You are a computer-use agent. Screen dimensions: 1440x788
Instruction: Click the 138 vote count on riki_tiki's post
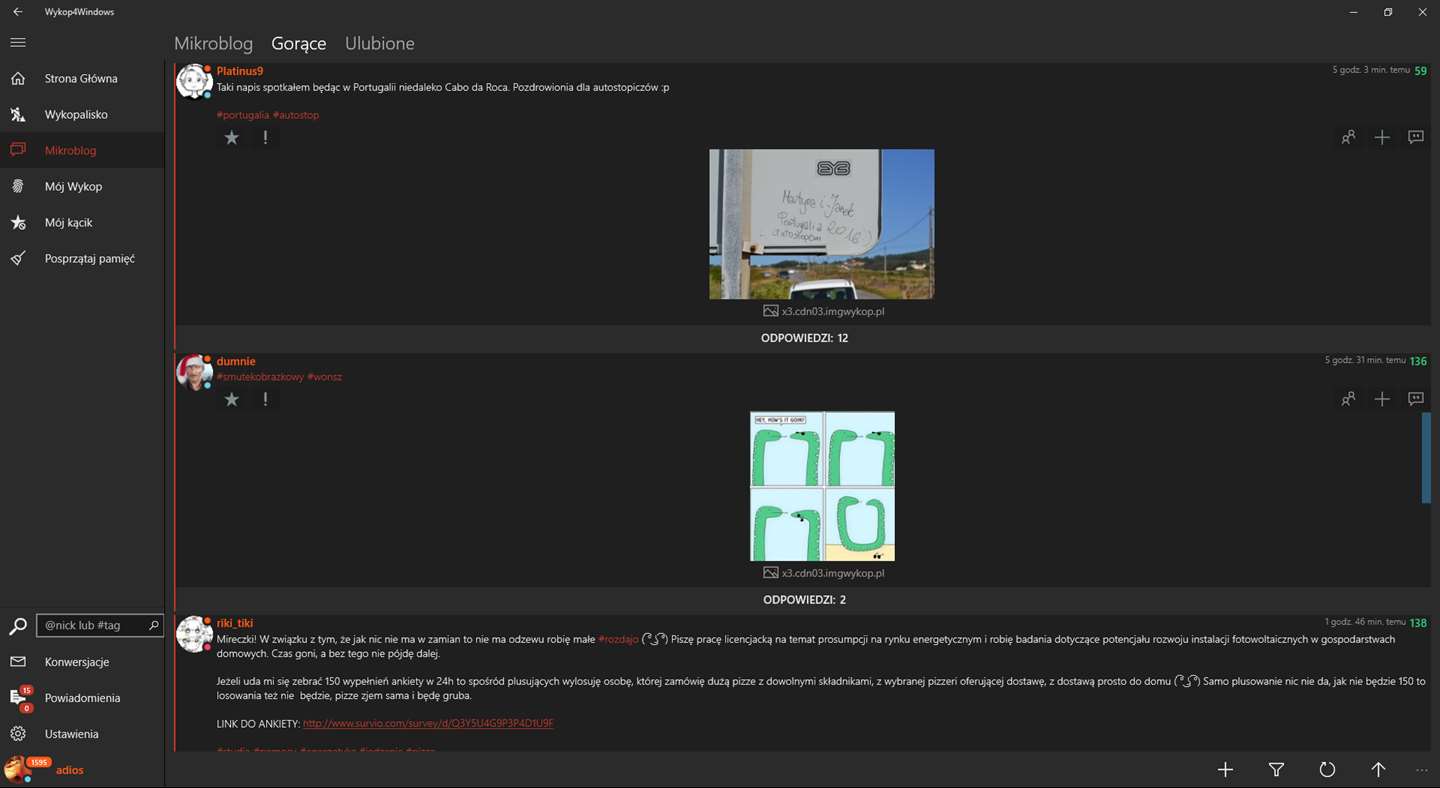pyautogui.click(x=1418, y=623)
